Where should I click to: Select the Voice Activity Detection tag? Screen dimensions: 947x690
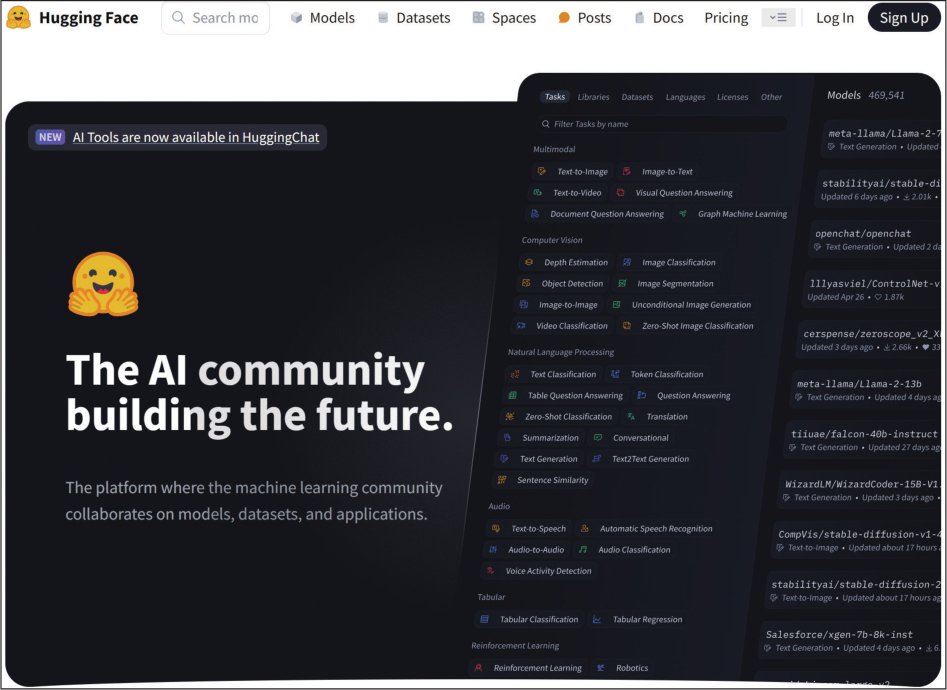click(x=539, y=570)
